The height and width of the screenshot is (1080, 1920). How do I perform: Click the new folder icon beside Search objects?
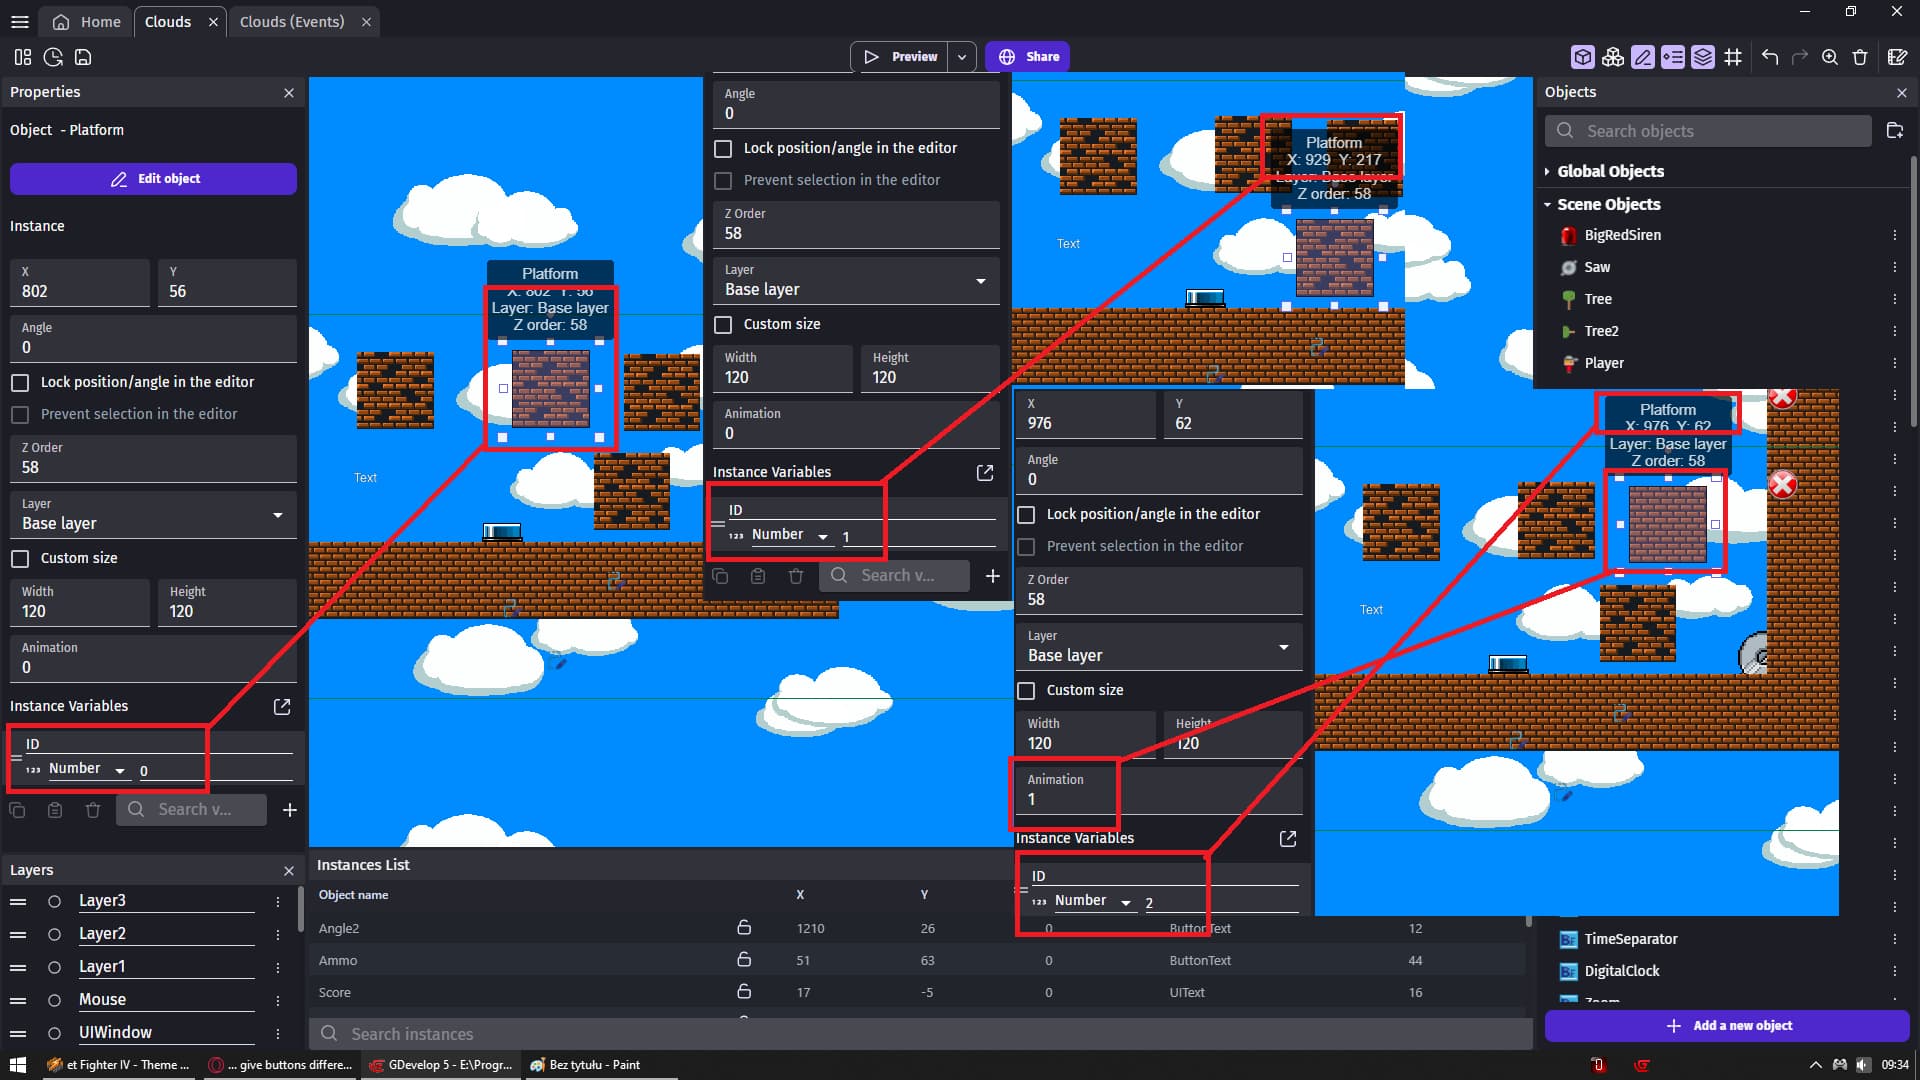click(x=1894, y=131)
